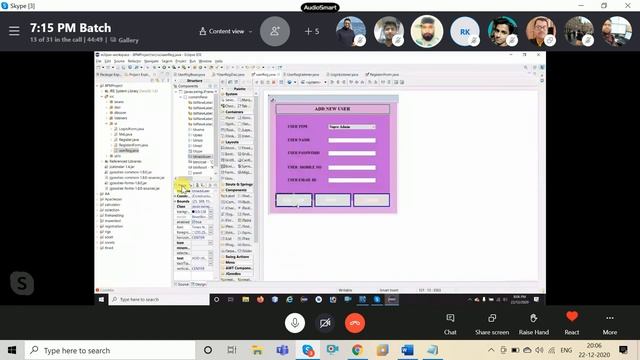
Task: Open the File menu in shared Eclipse
Action: tap(99, 61)
